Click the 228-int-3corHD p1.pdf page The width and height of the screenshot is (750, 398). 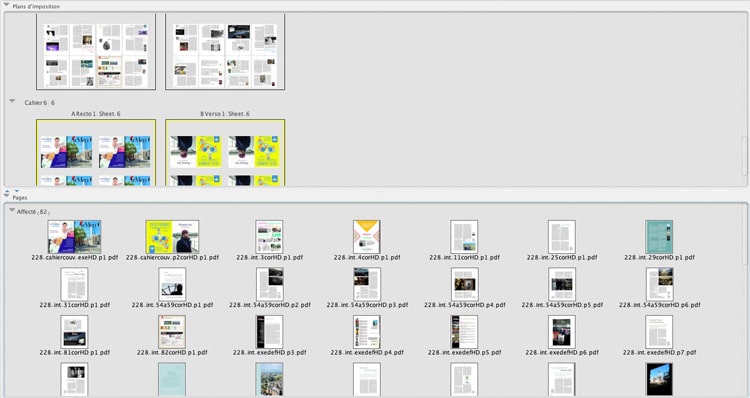tap(269, 237)
